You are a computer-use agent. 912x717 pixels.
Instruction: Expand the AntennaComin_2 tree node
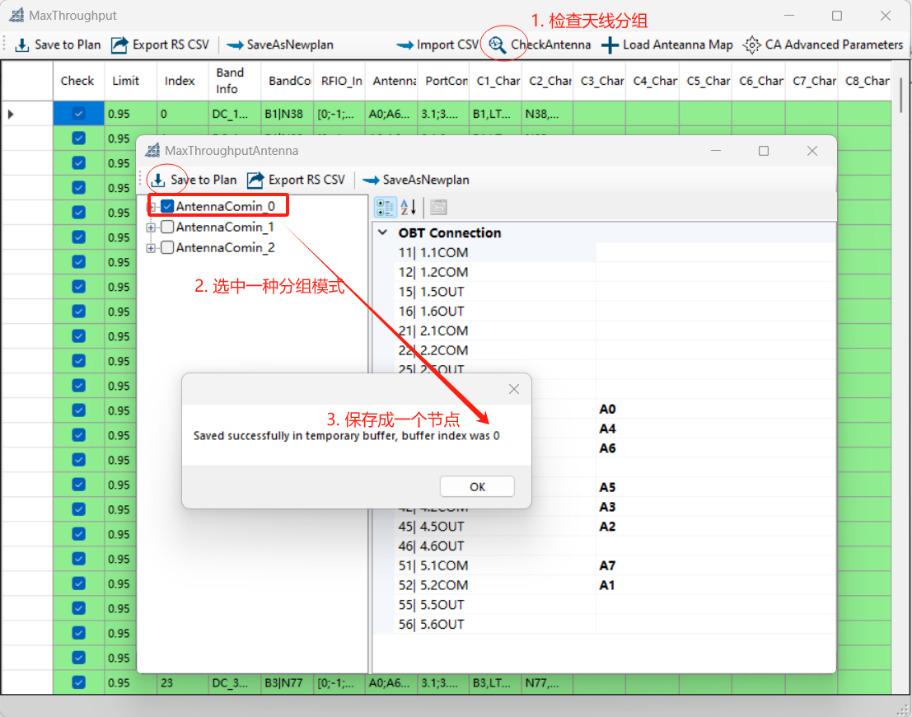click(x=151, y=248)
